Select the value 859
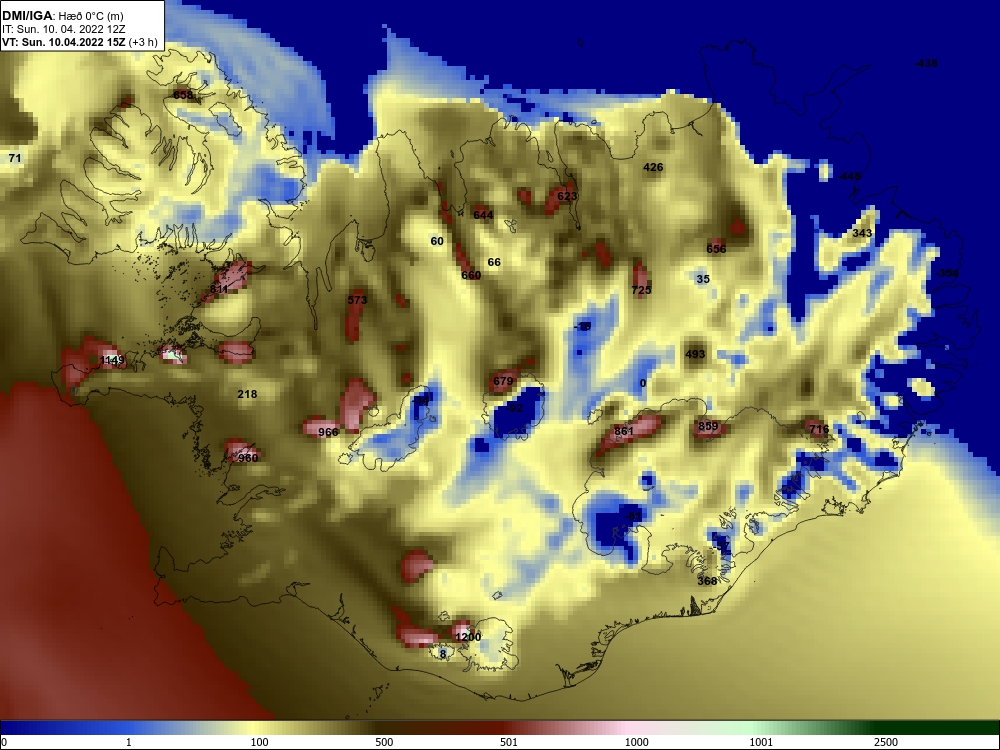1000x750 pixels. click(x=708, y=426)
